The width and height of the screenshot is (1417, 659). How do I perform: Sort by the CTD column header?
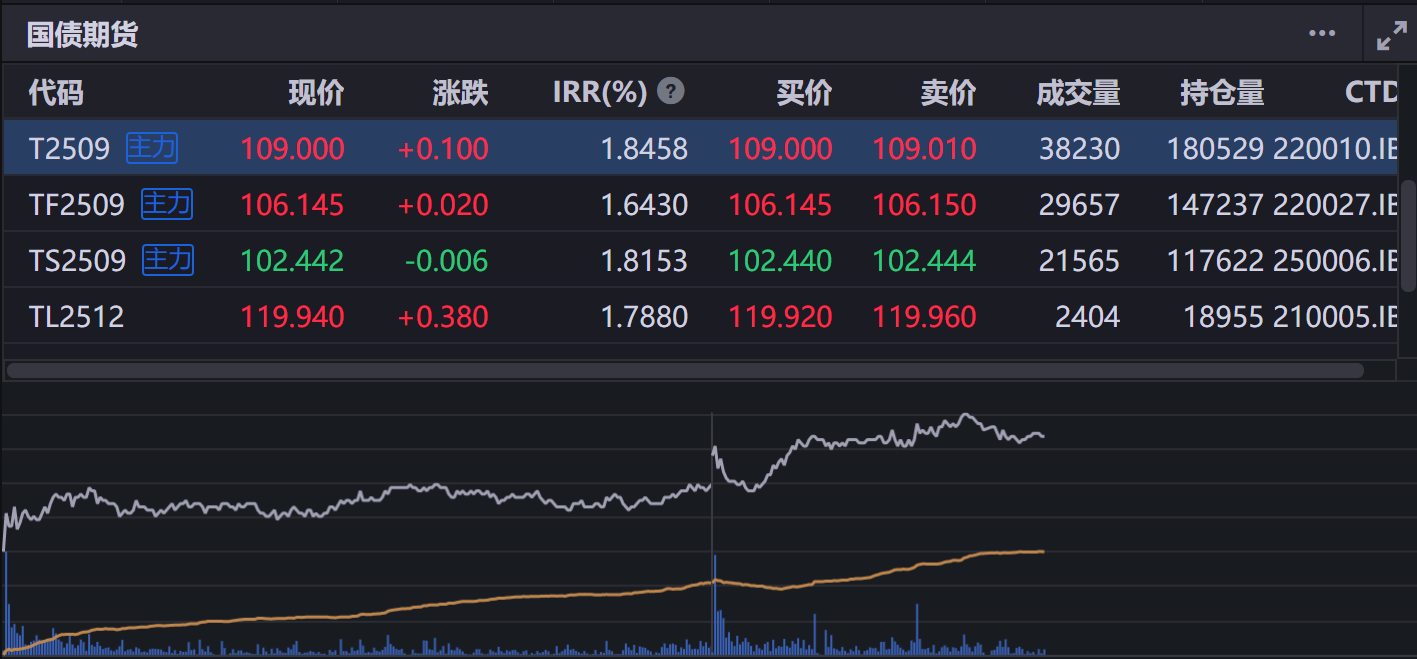1371,93
